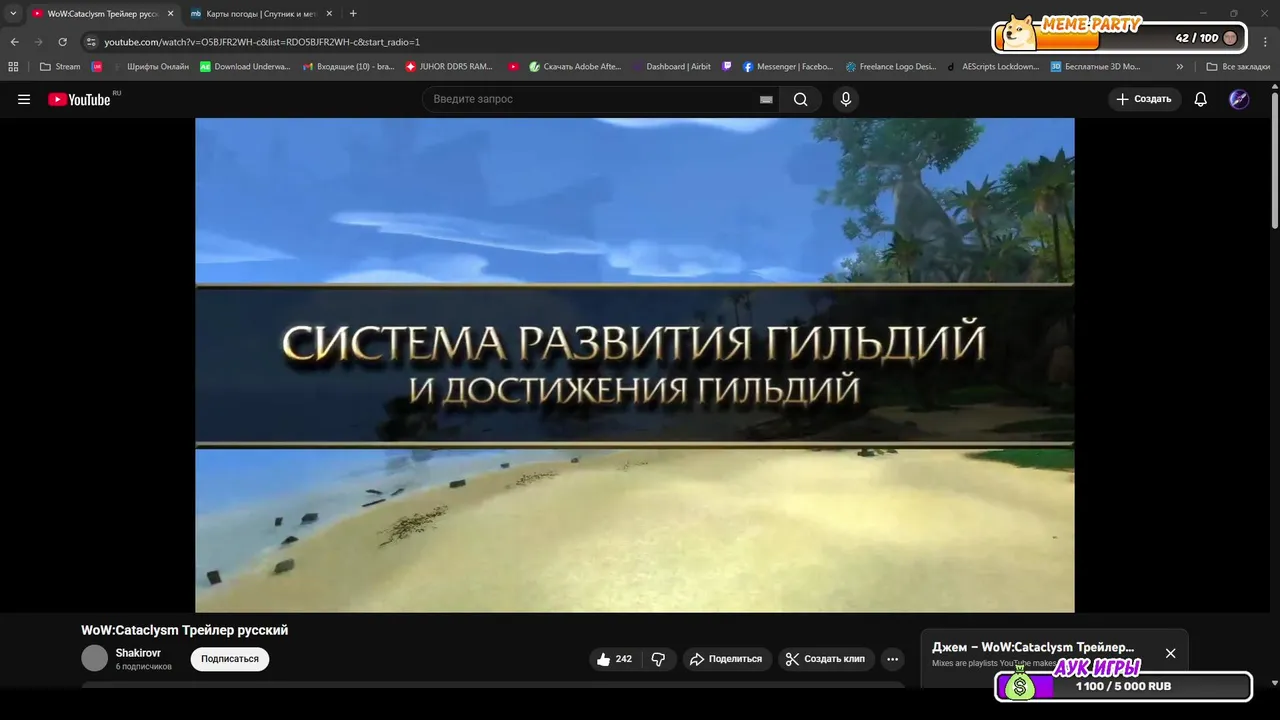Open the Шрифты Онлайн bookmark
Viewport: 1280px width, 720px height.
150,67
